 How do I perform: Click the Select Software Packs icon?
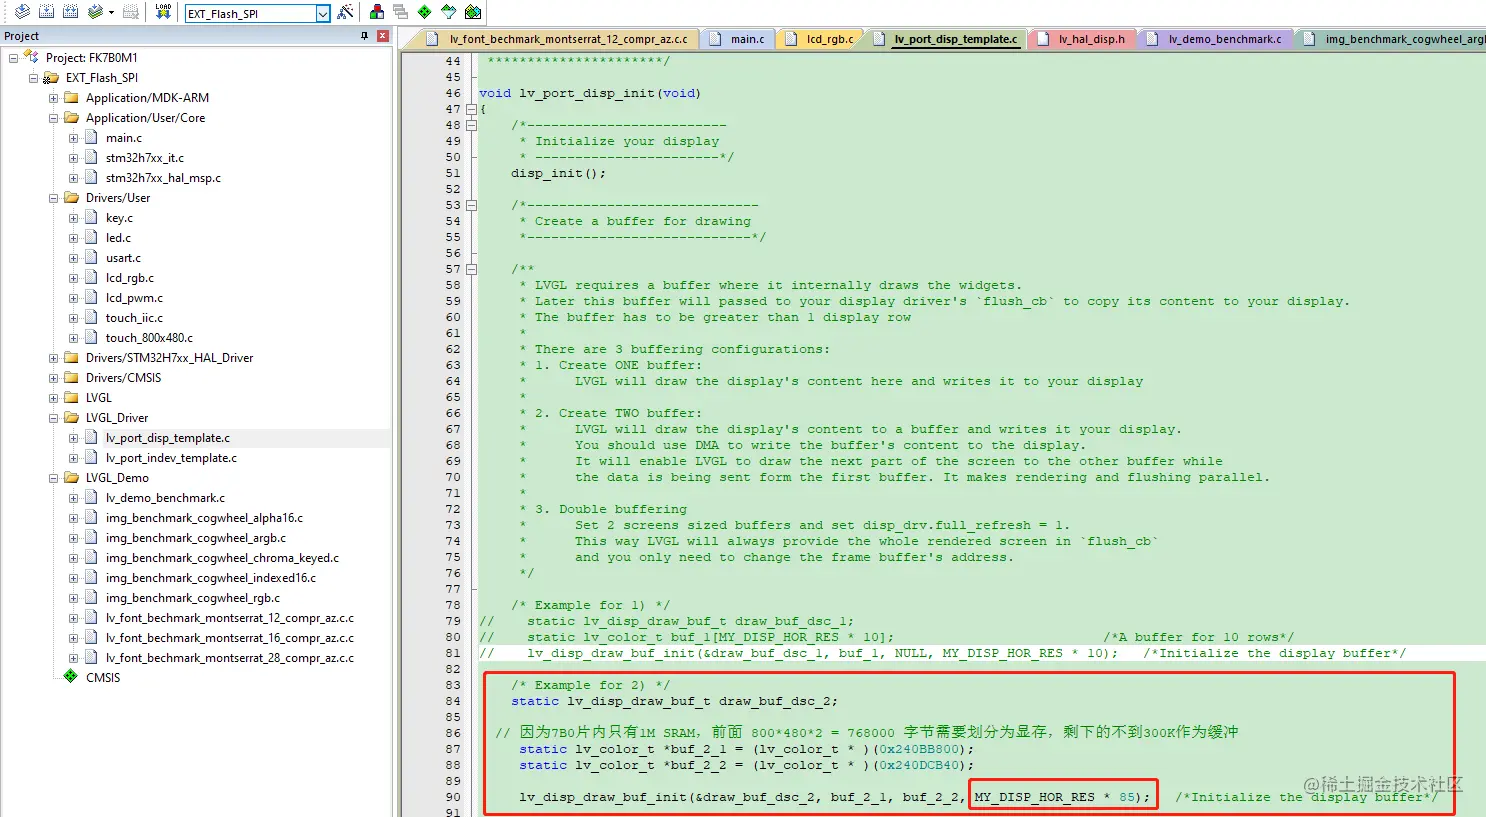point(449,12)
